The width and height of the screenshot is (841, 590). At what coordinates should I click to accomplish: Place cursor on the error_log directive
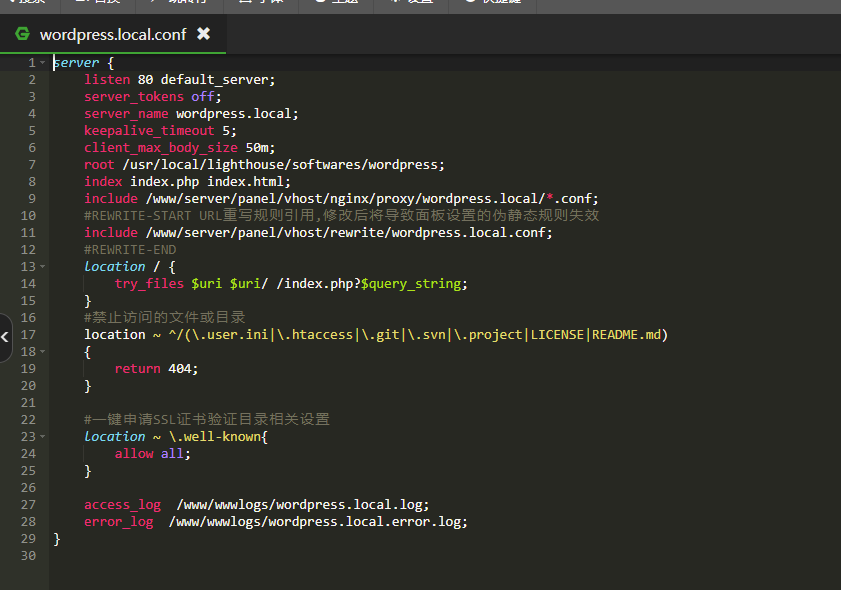(x=118, y=522)
